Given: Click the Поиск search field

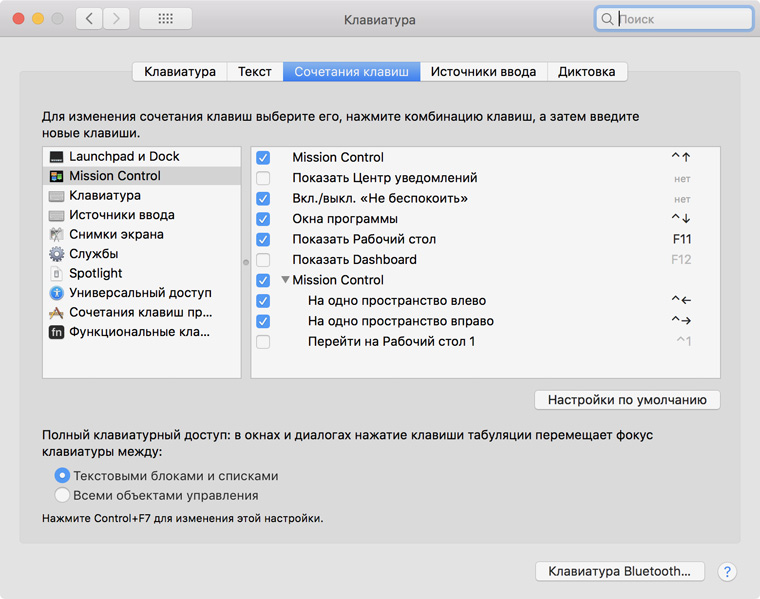Looking at the screenshot, I should click(682, 19).
